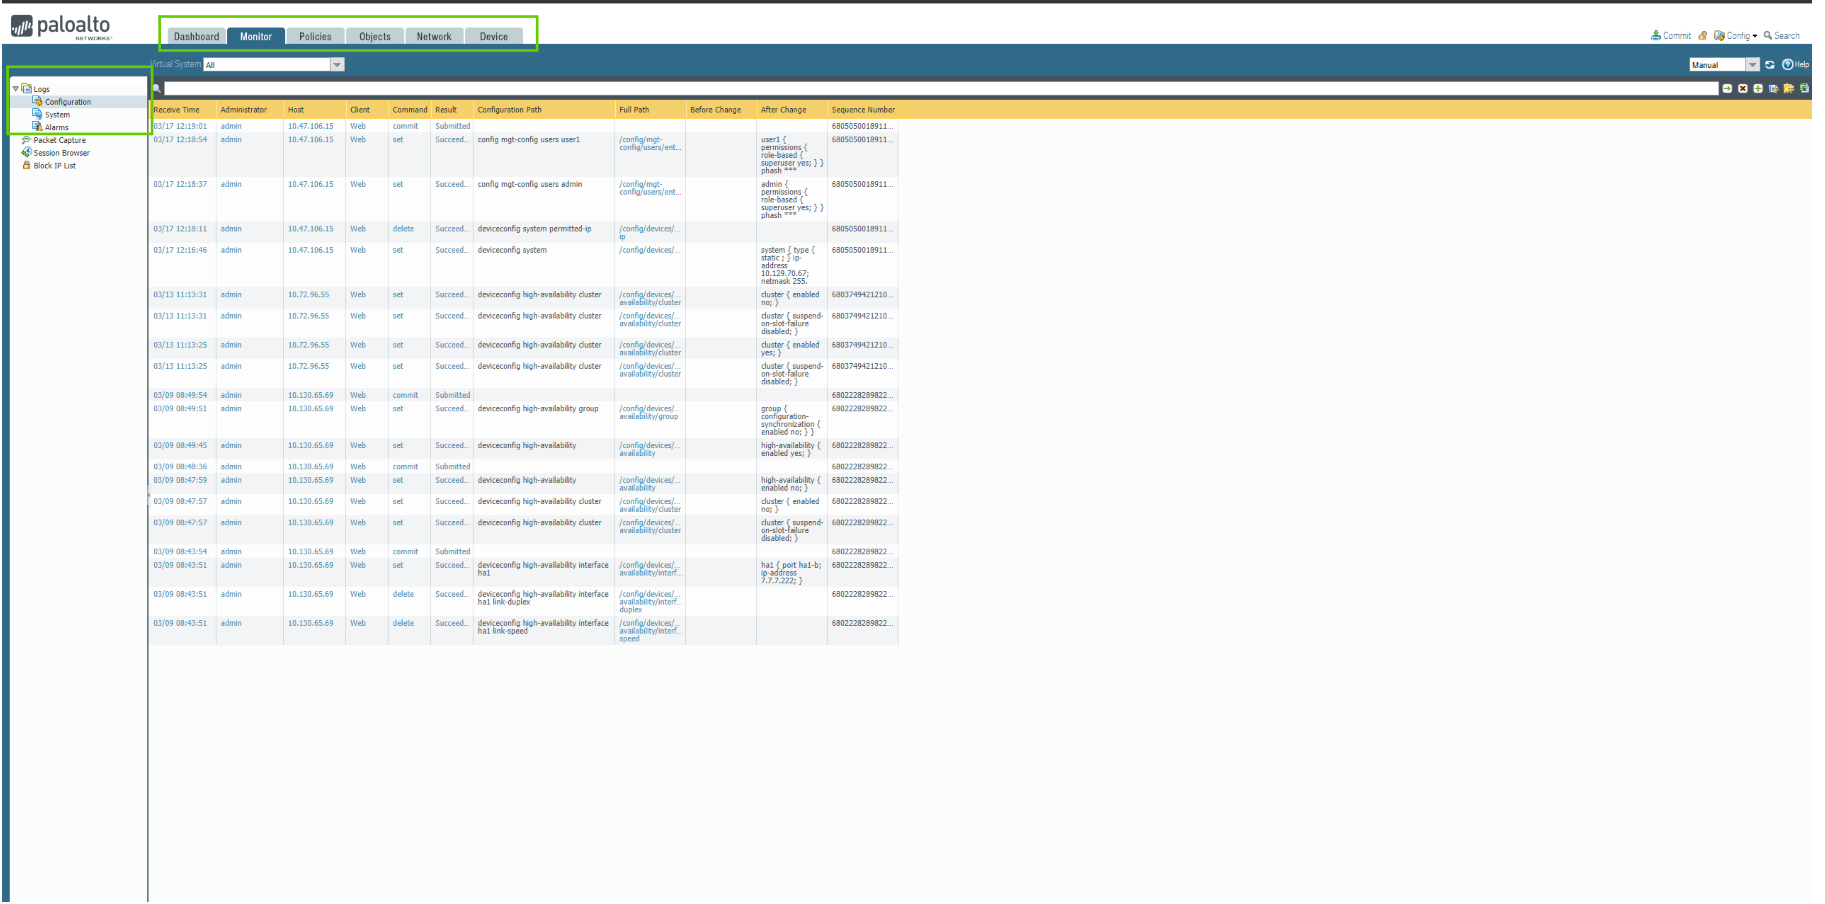Apply the filter with the green arrow icon
1825x904 pixels.
point(1727,89)
